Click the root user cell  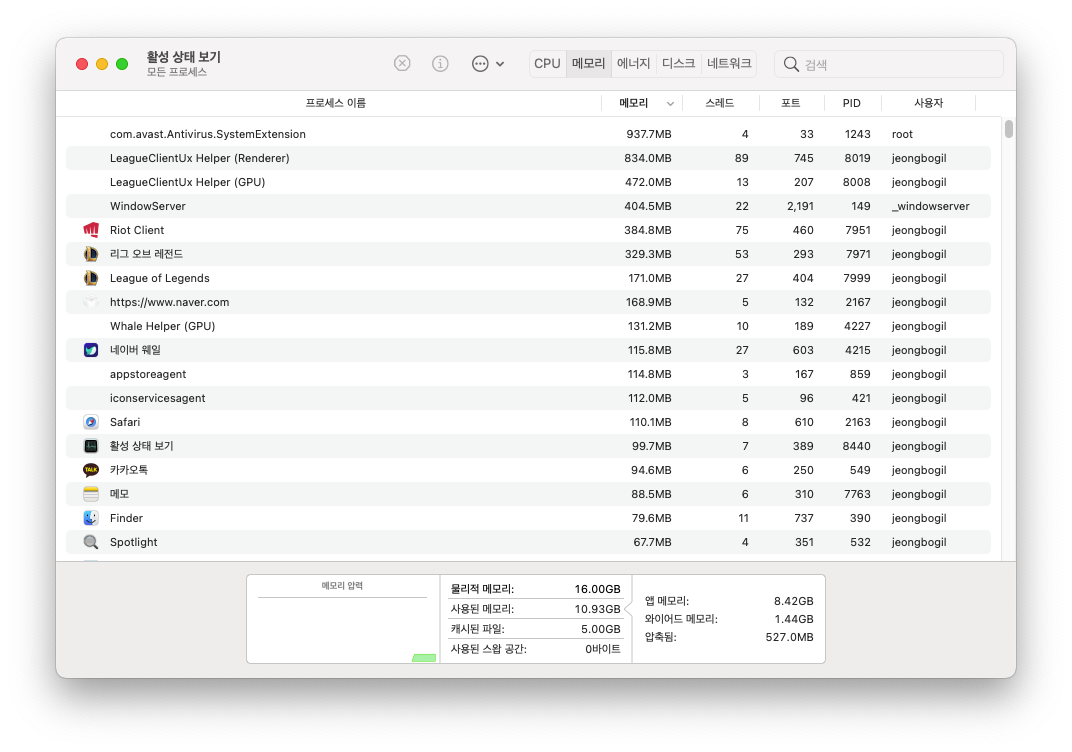(x=902, y=134)
